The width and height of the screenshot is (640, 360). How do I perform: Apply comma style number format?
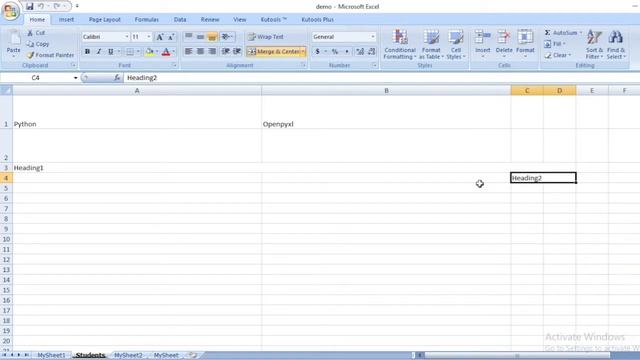pyautogui.click(x=347, y=52)
